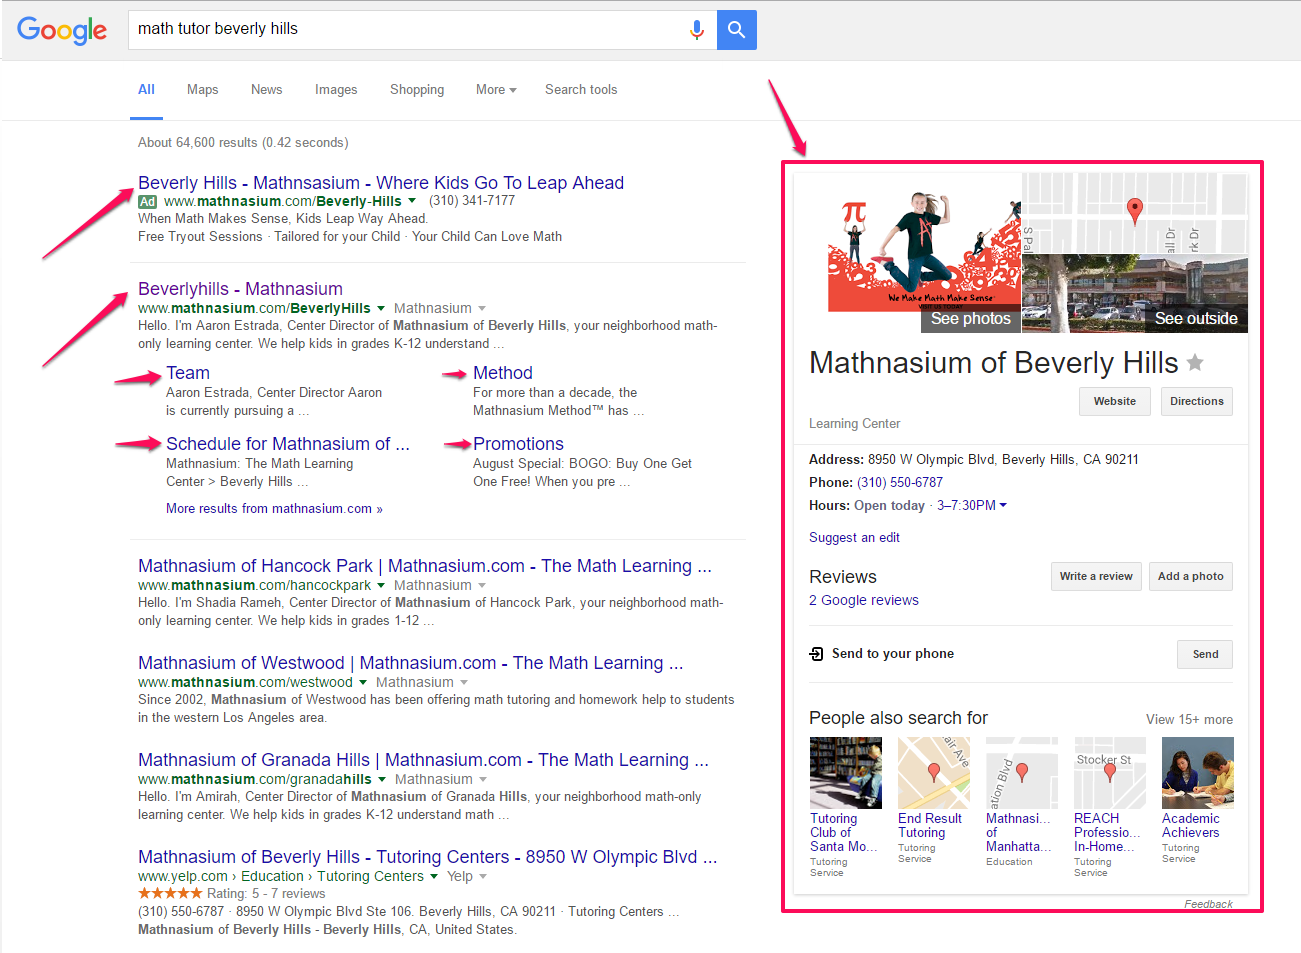Switch to the Maps tab
Screen dimensions: 1301x953
tap(202, 89)
